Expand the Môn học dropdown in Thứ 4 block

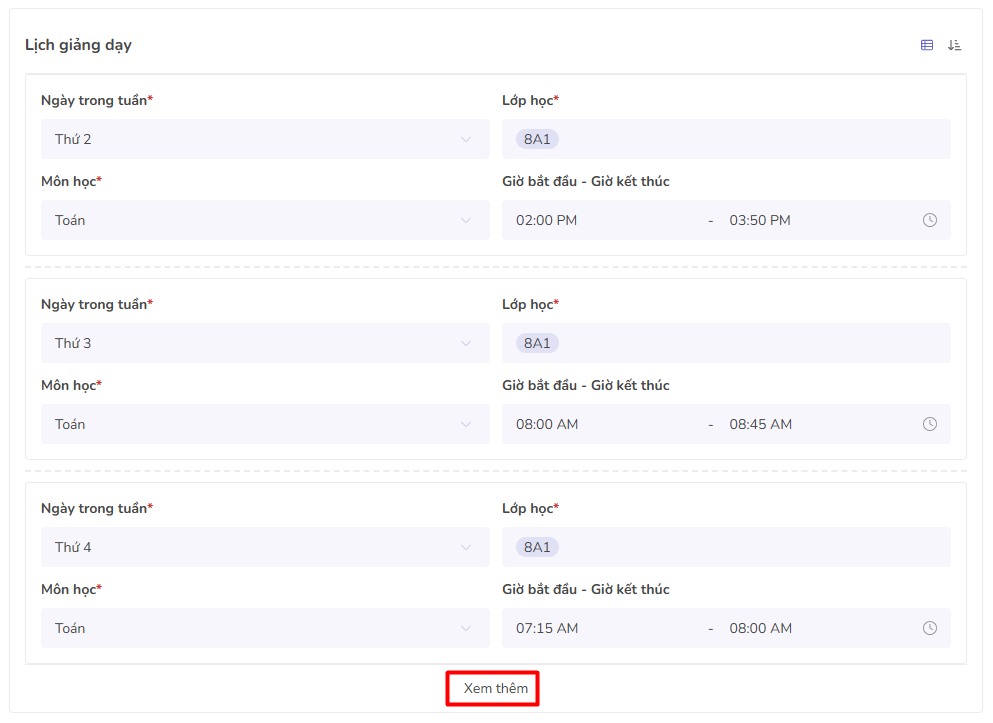pos(265,628)
